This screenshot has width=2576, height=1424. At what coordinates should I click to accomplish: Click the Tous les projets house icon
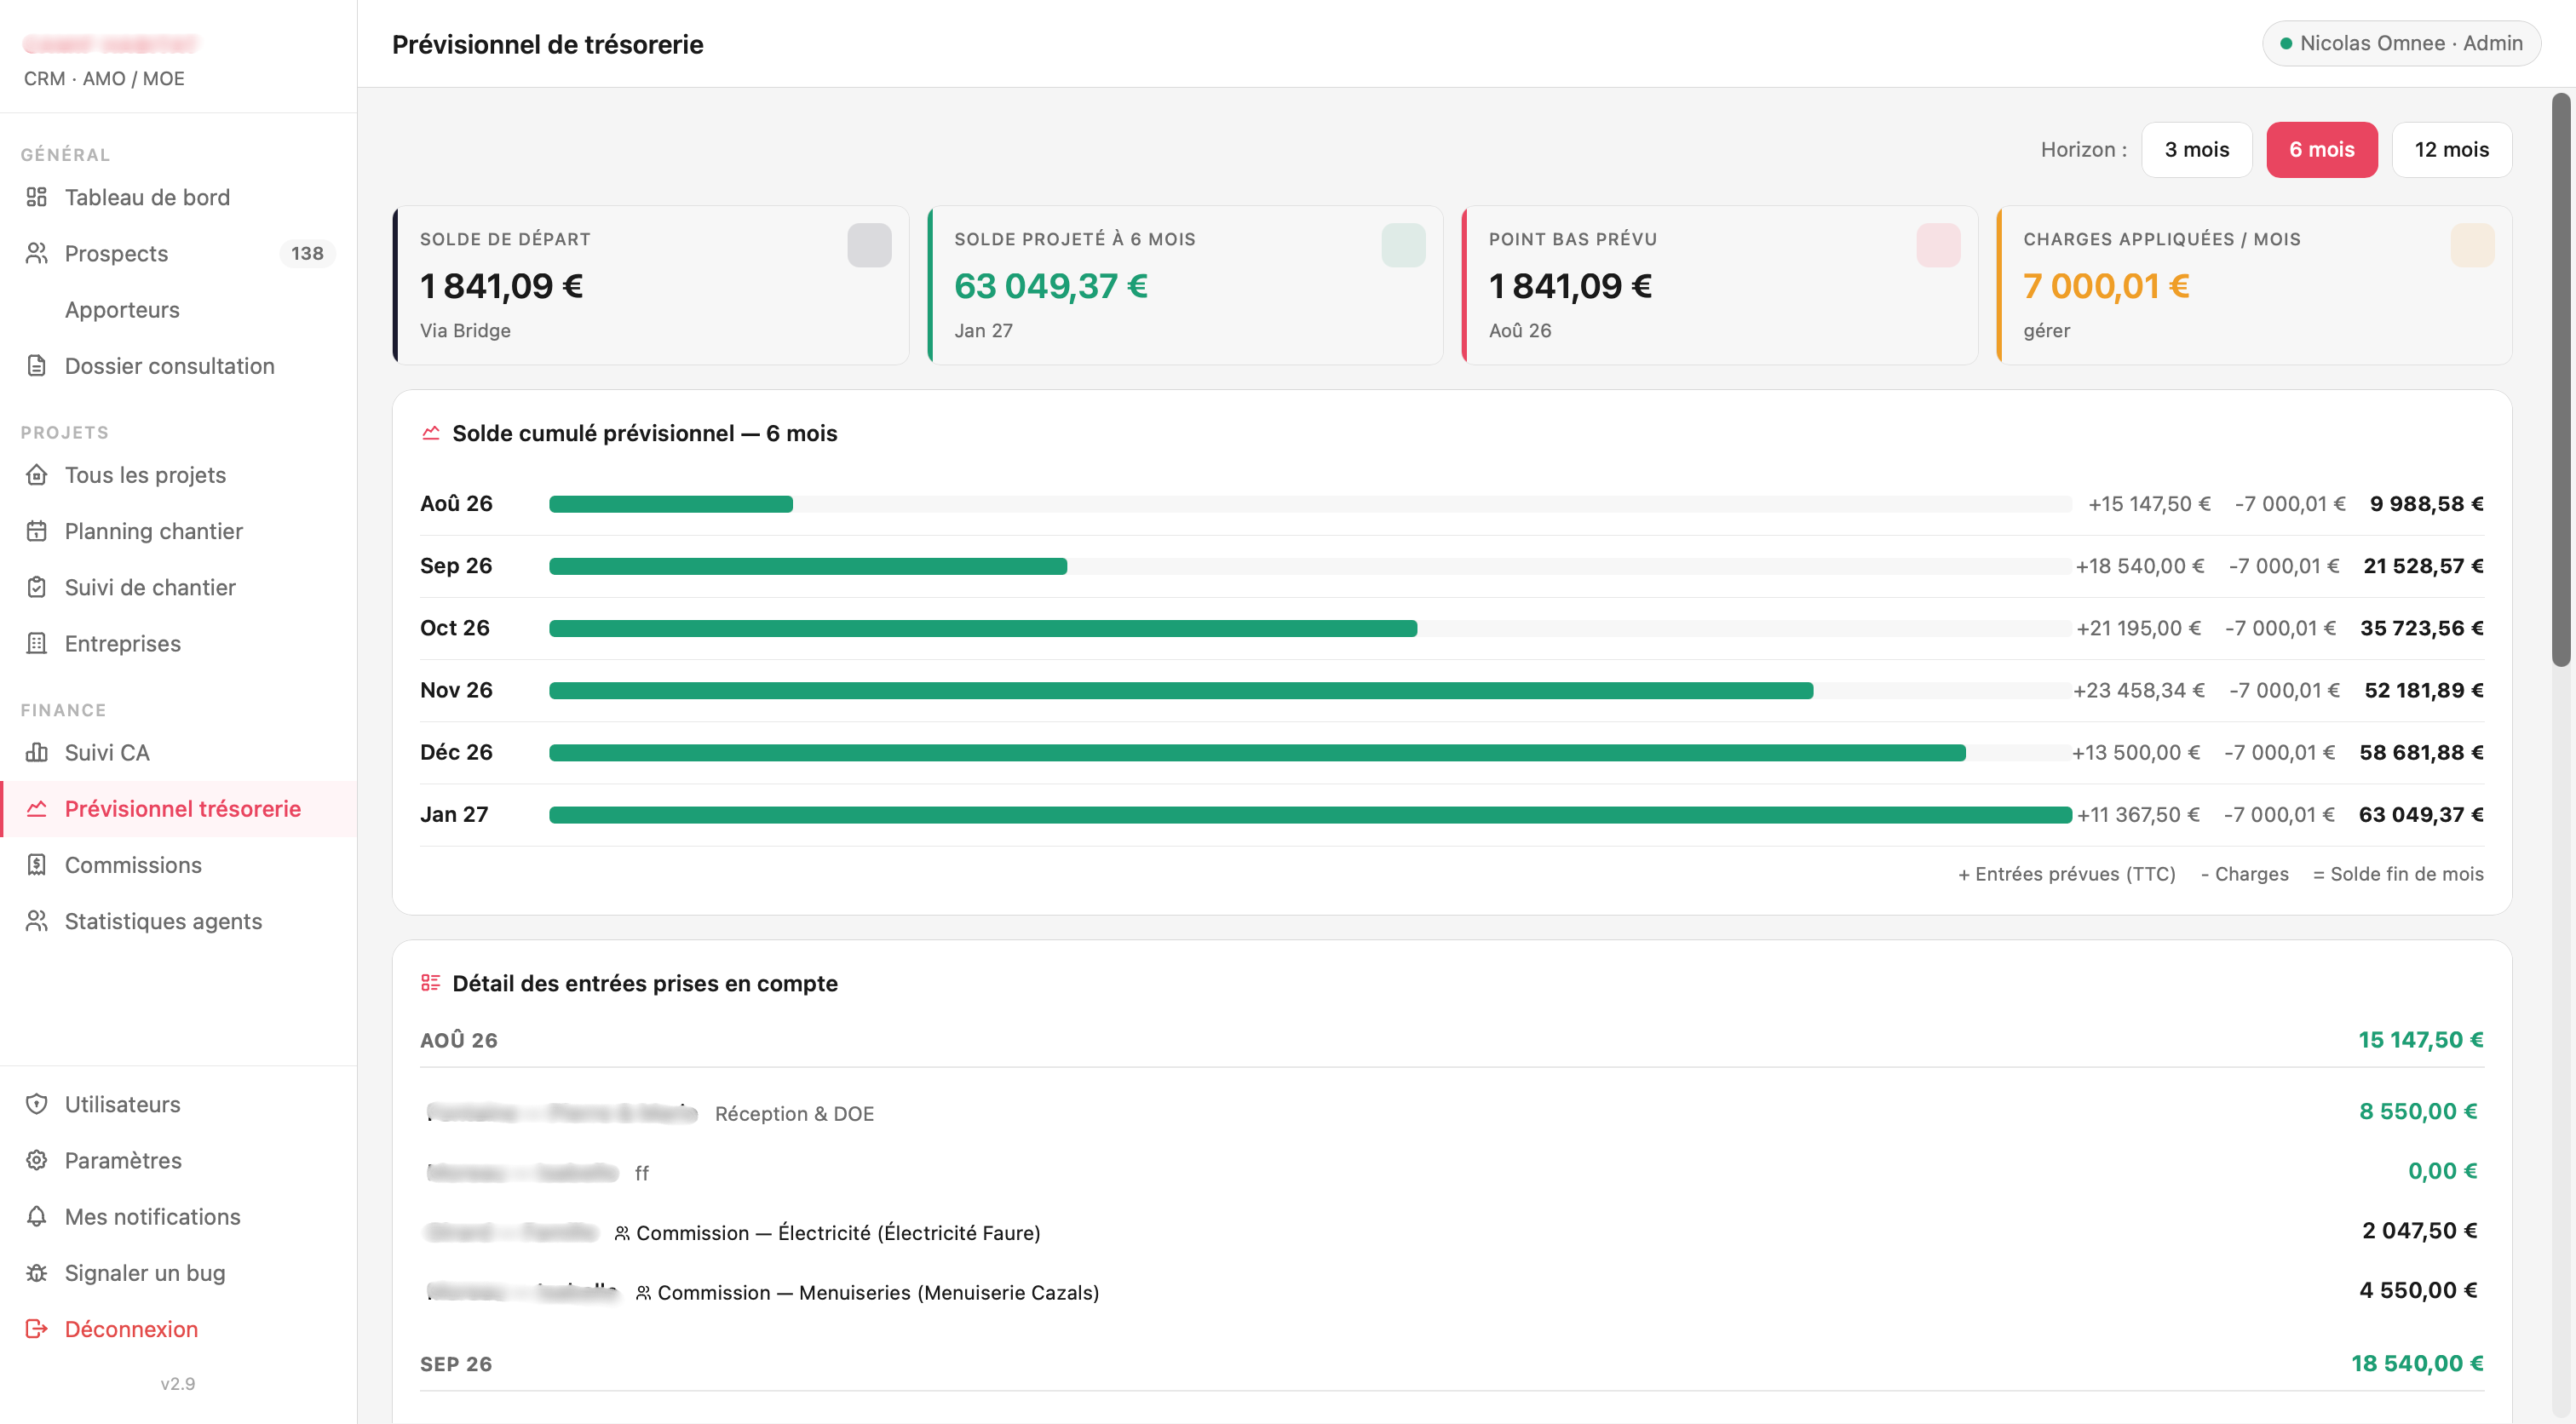pos(37,475)
